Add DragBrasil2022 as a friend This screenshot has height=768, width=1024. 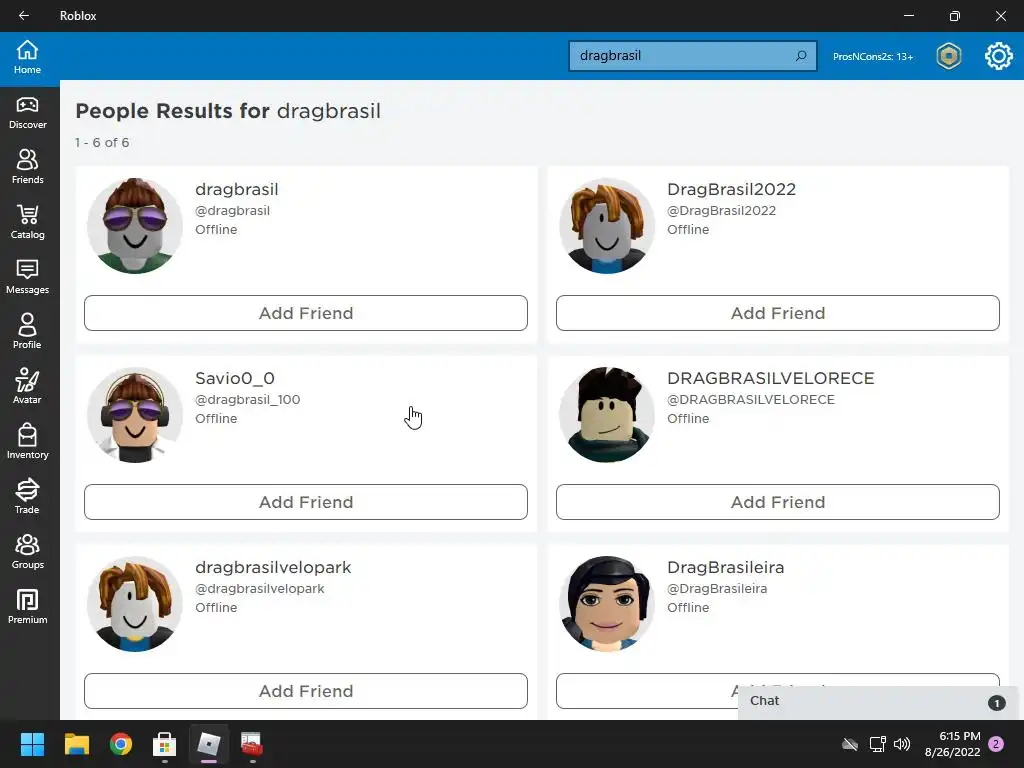coord(778,313)
